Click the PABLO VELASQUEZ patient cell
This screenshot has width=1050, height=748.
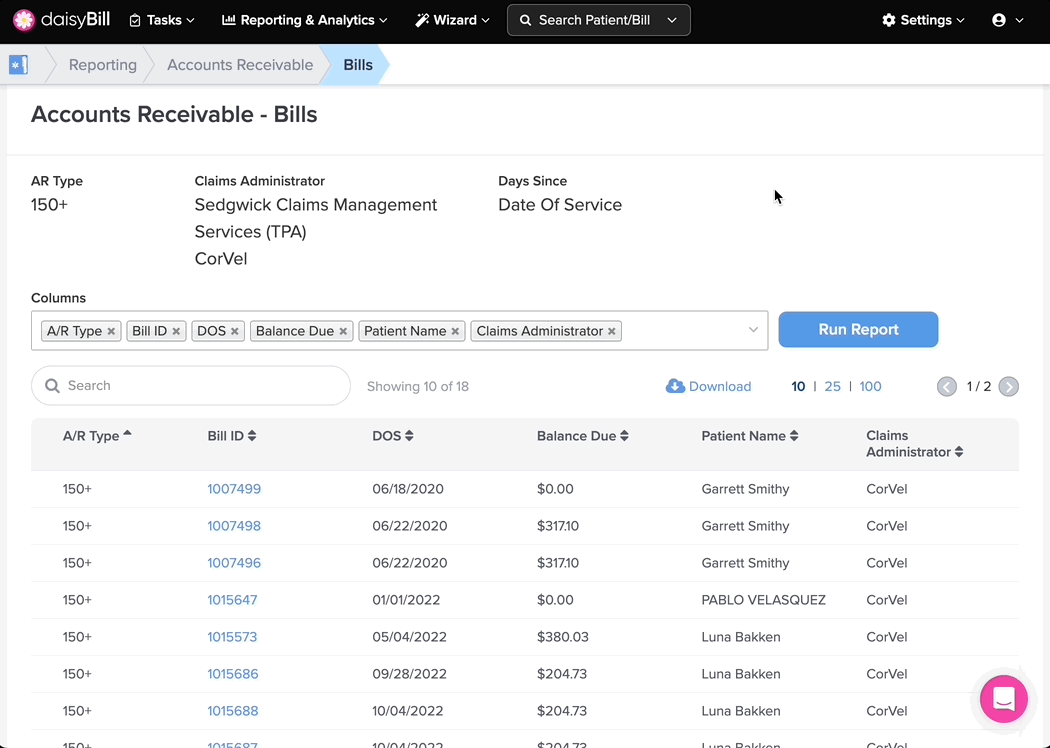point(763,600)
